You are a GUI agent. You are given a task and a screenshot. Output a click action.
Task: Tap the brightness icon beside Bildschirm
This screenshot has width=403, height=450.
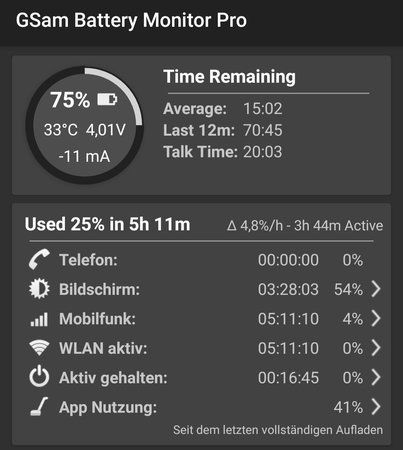(39, 288)
